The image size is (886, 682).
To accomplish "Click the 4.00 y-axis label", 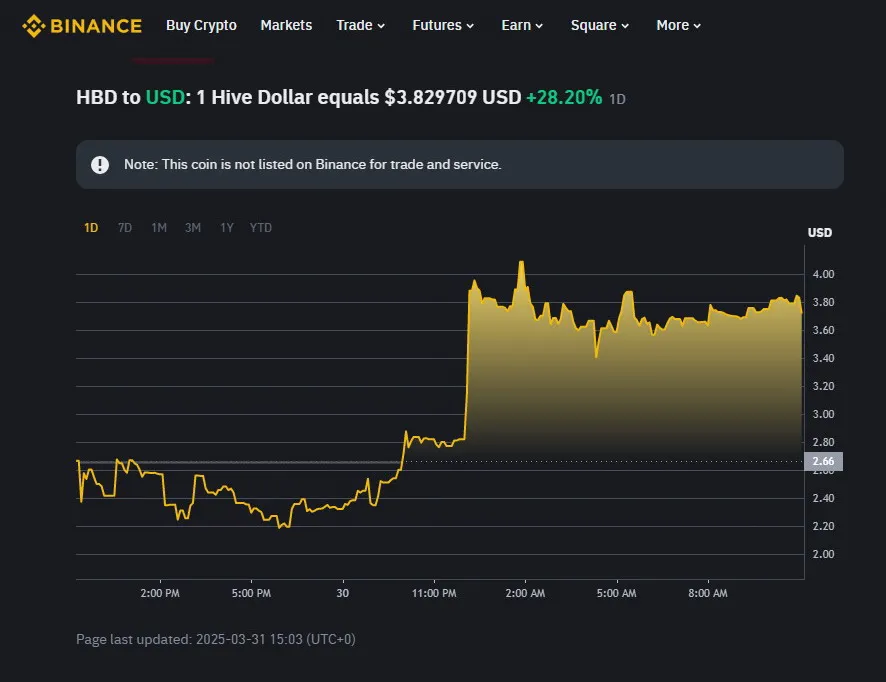I will click(823, 274).
